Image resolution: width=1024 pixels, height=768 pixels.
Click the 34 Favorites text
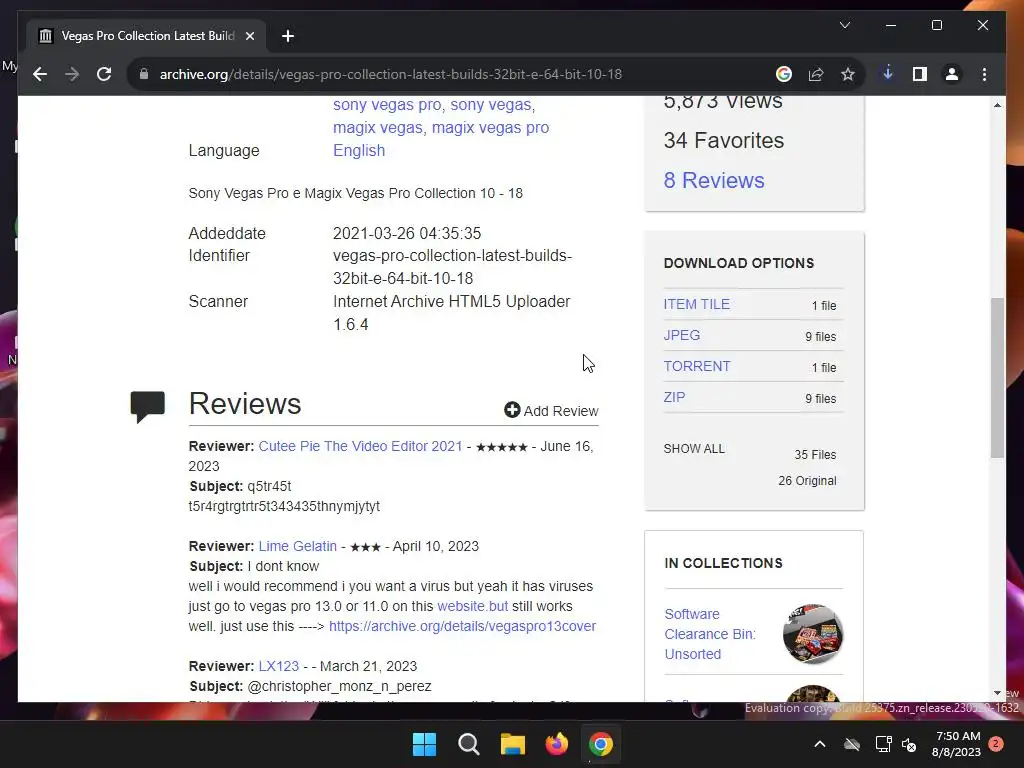click(x=724, y=140)
